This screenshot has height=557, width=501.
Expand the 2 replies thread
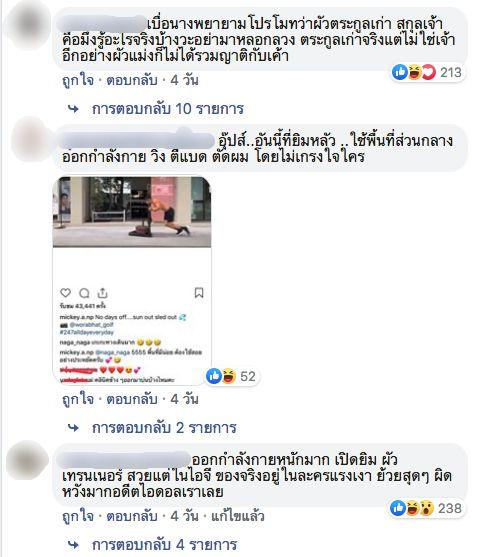coord(164,428)
